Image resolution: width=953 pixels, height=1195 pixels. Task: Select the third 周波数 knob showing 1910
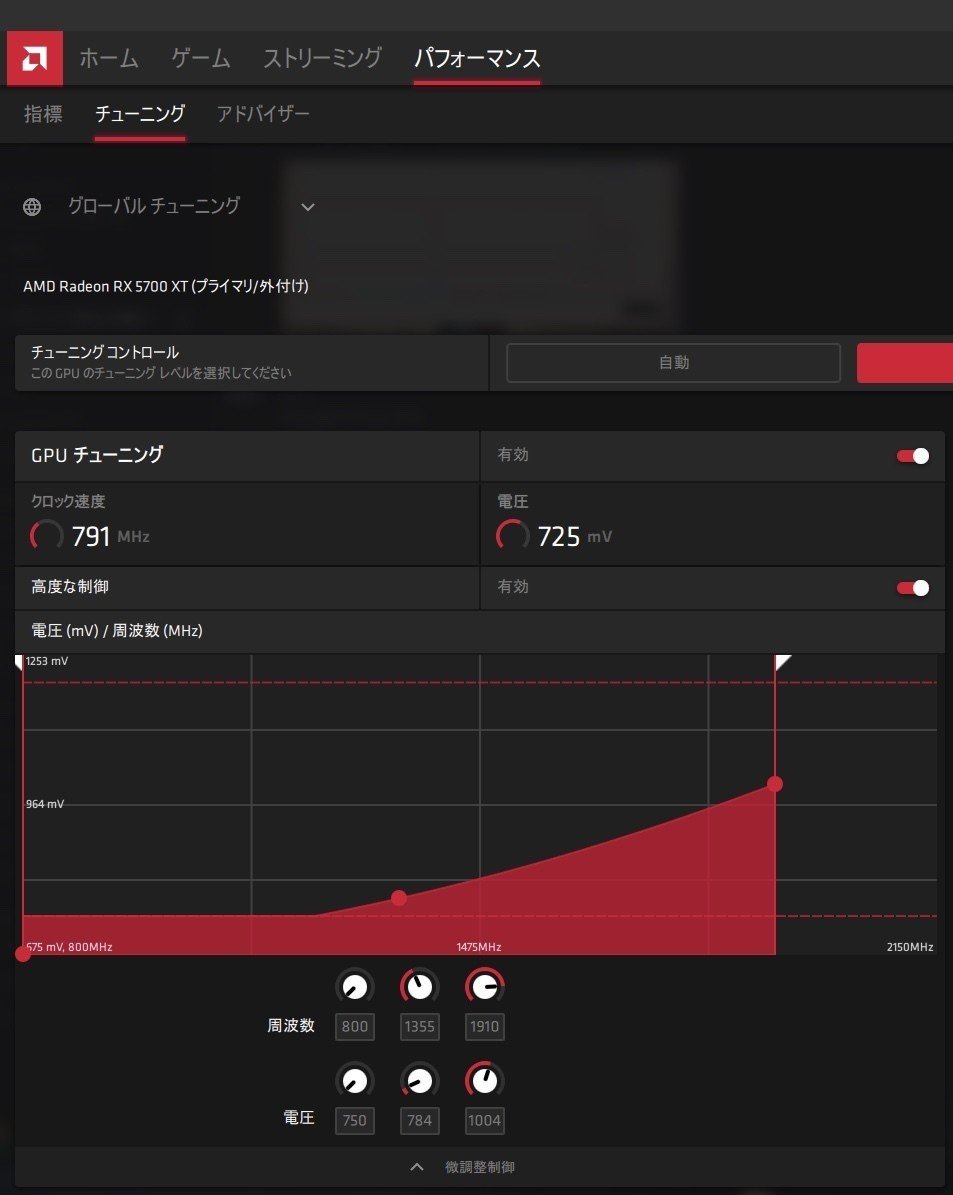tap(484, 986)
